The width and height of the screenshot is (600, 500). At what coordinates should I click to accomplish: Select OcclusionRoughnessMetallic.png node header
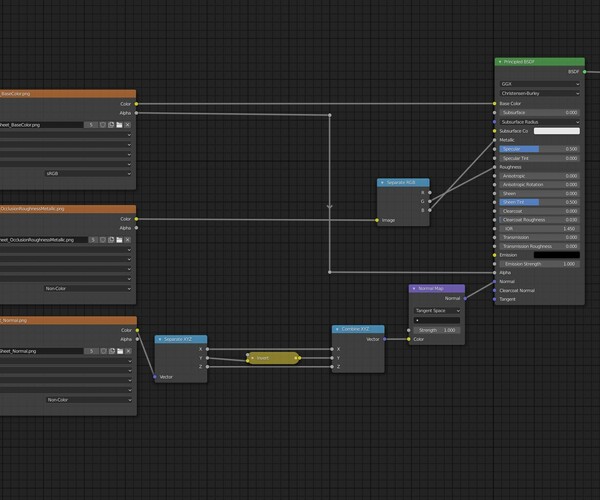68,209
